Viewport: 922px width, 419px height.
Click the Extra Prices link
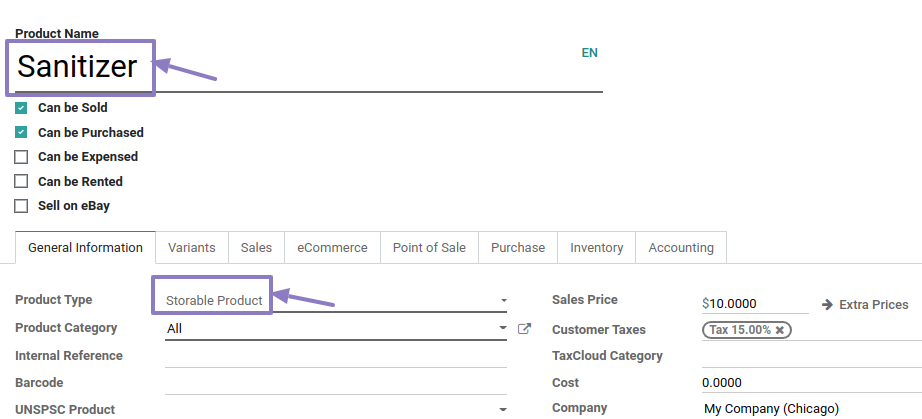[873, 305]
